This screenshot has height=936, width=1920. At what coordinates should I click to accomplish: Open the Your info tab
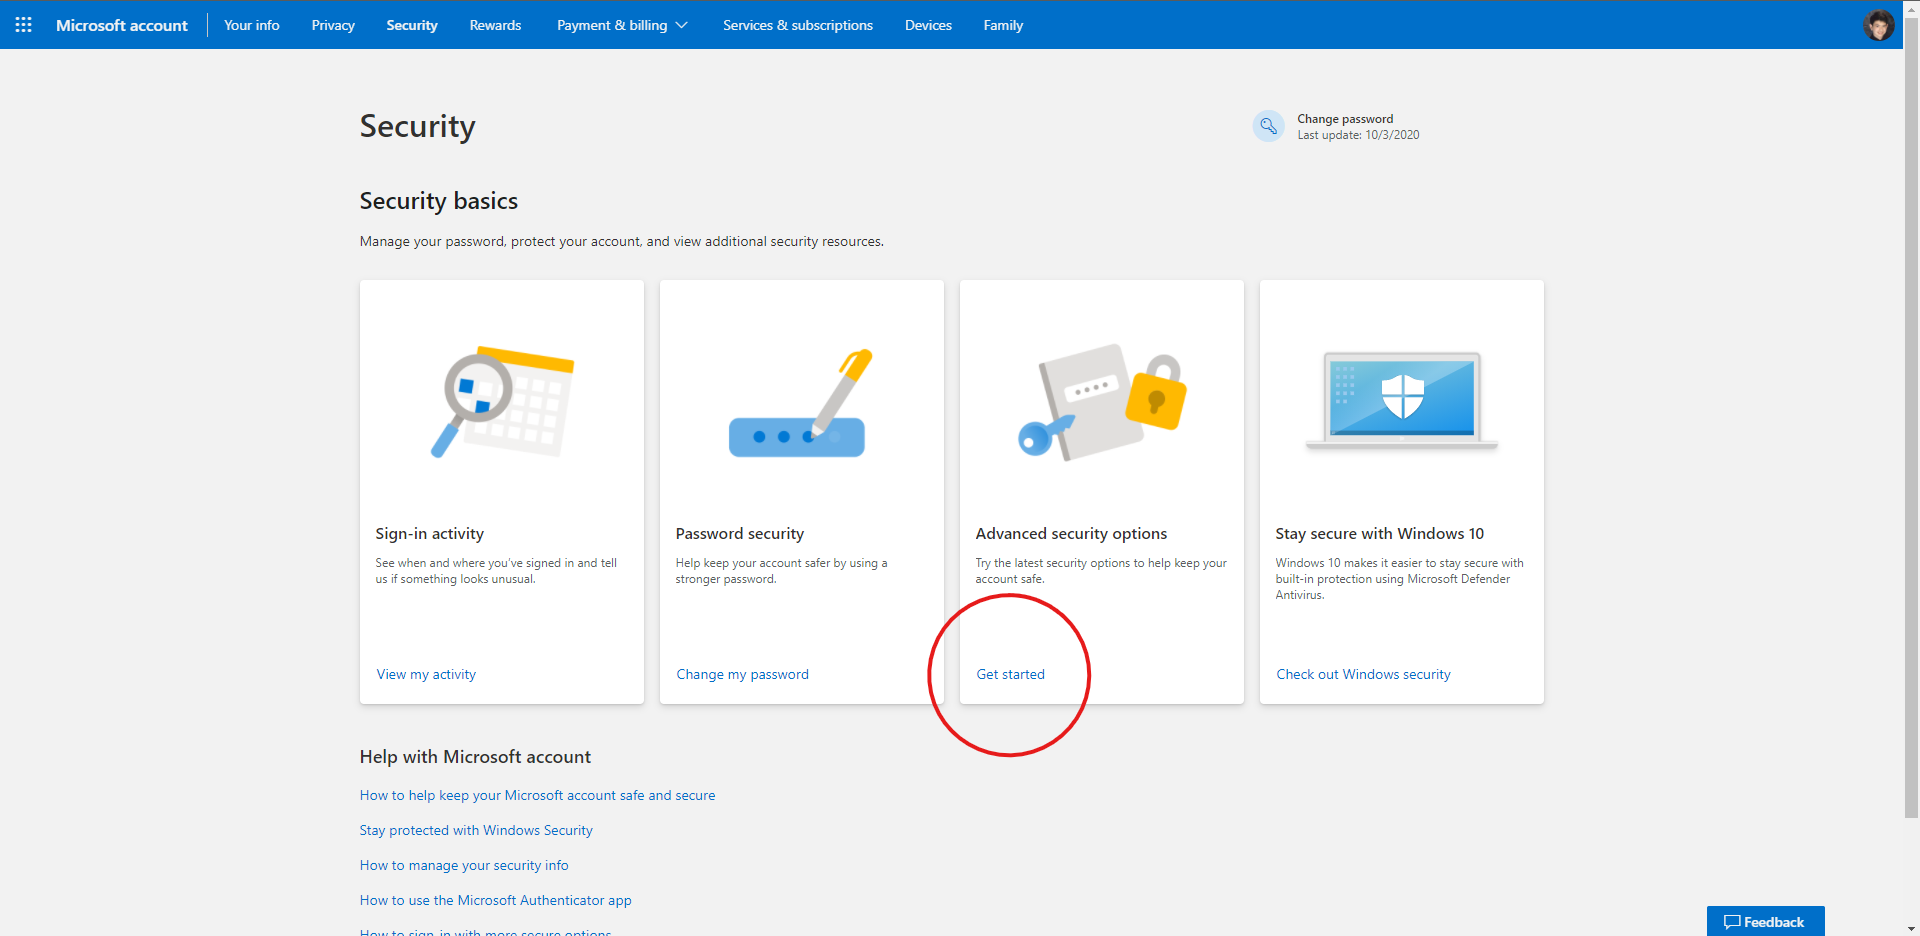coord(252,25)
